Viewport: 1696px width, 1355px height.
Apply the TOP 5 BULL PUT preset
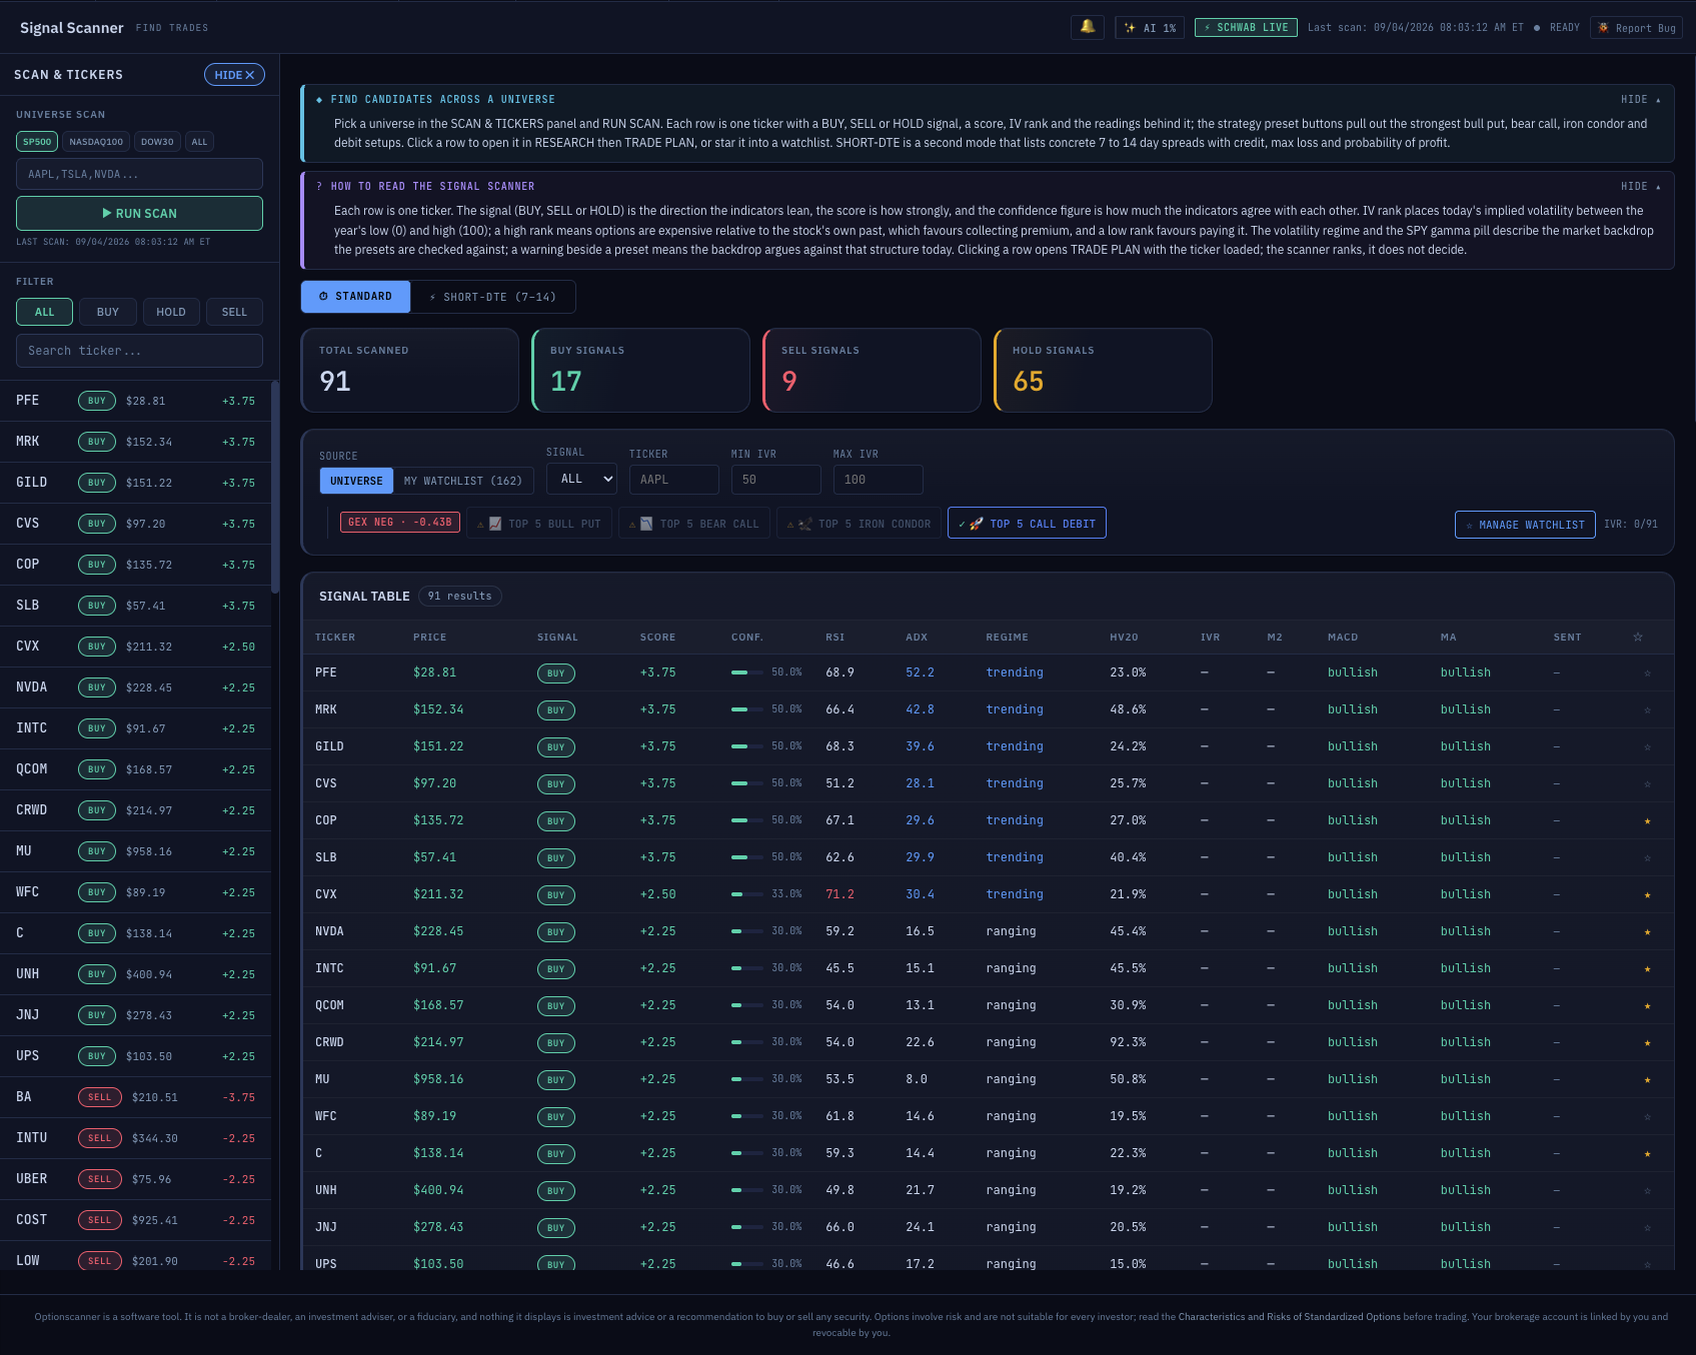pyautogui.click(x=538, y=523)
